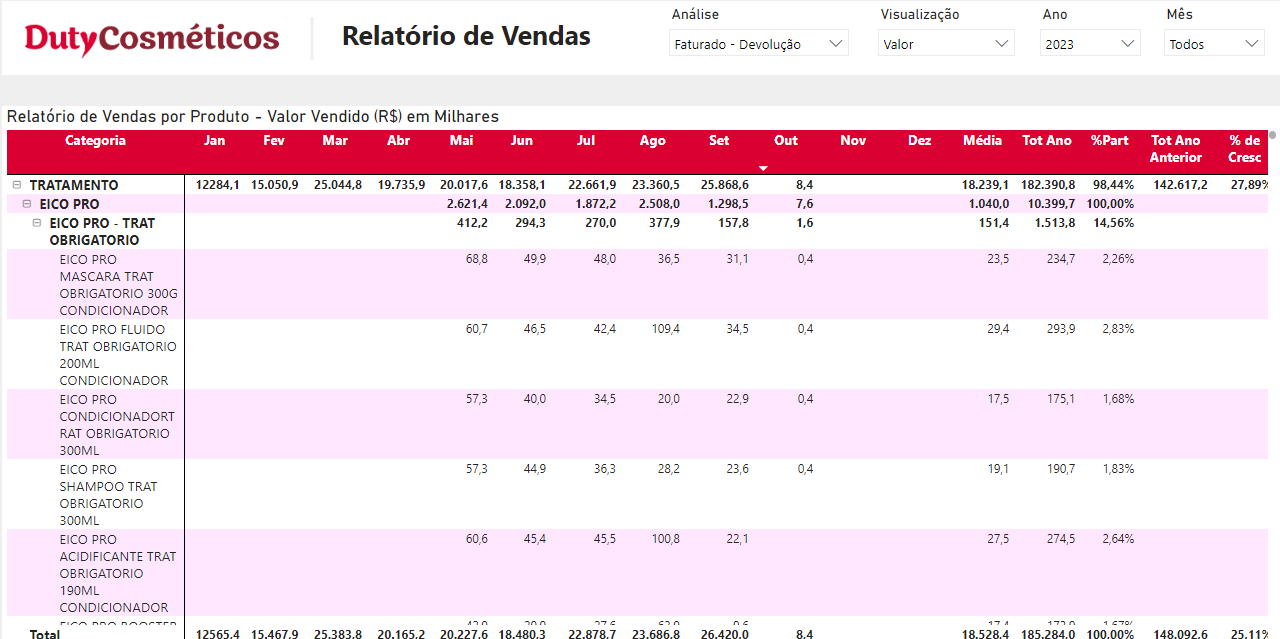Click the Dez column header
Viewport: 1280px width, 639px height.
click(x=919, y=141)
